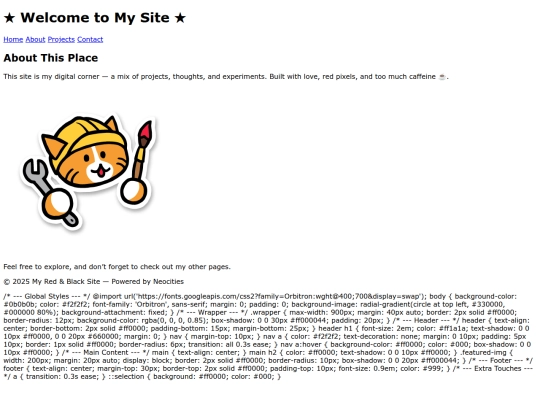Open the Home link
The height and width of the screenshot is (405, 540).
[x=13, y=39]
